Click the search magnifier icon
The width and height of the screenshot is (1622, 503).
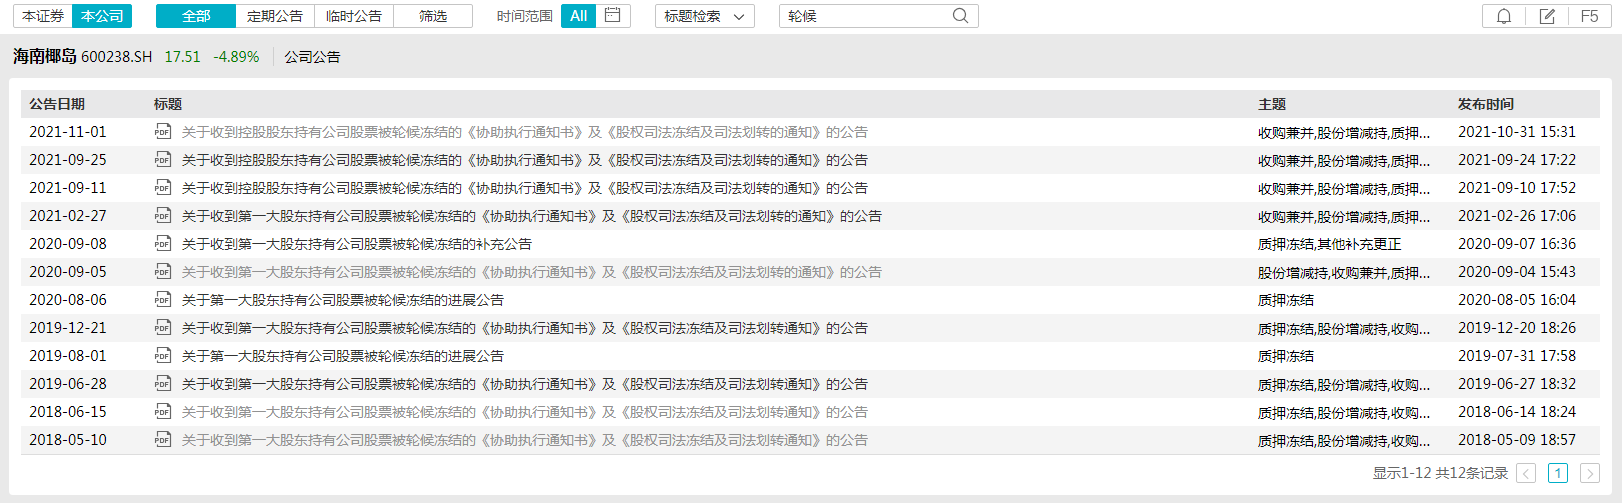click(x=960, y=16)
